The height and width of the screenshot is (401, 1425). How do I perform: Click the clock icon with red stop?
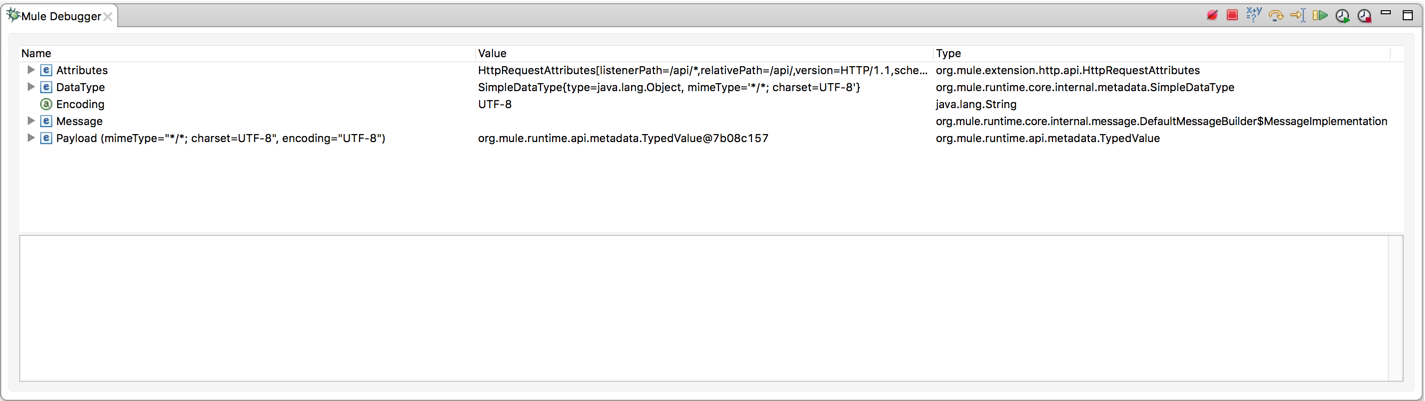coord(1364,16)
